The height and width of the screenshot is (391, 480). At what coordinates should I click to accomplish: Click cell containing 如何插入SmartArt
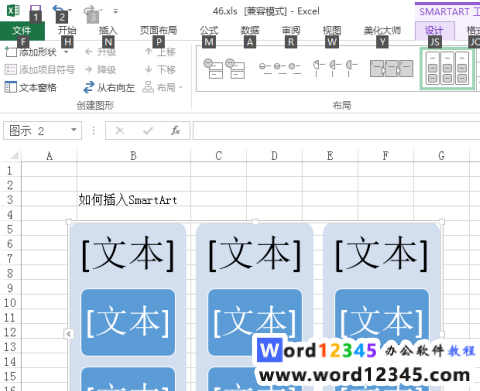tap(133, 199)
